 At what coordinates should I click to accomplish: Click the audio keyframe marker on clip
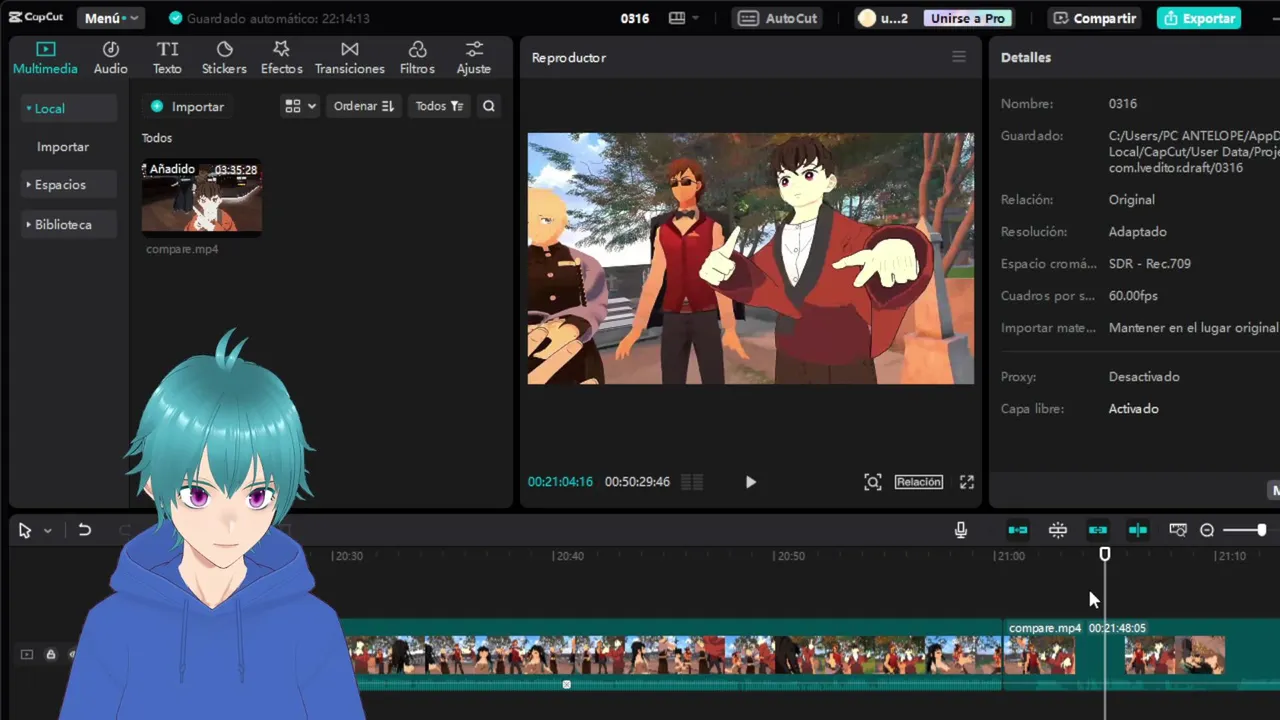click(x=567, y=684)
